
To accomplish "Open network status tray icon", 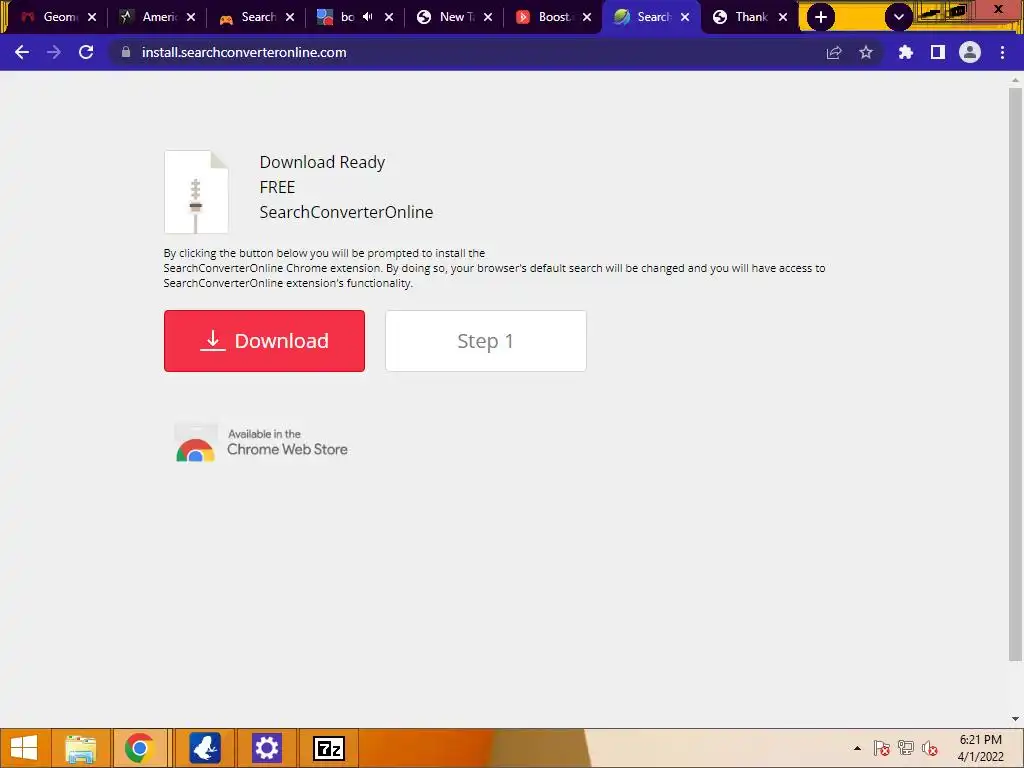I will click(906, 748).
